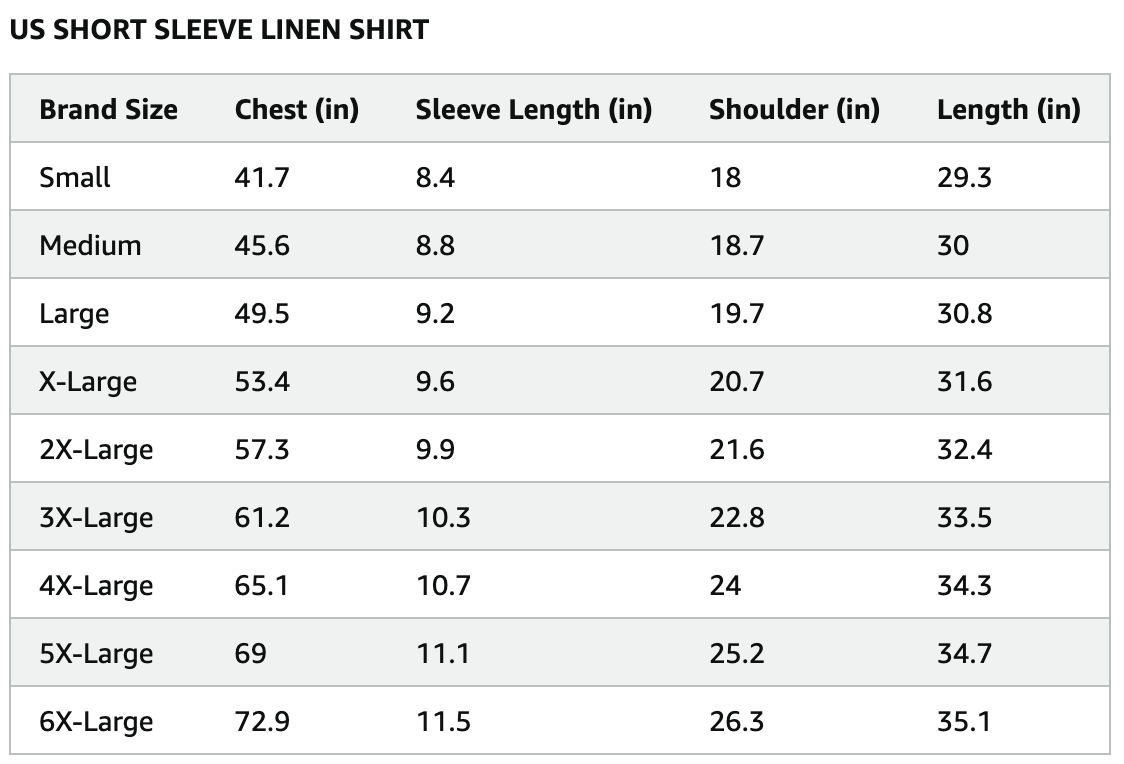The image size is (1124, 764).
Task: Click the Medium sleeve length value 8.8
Action: coord(435,245)
